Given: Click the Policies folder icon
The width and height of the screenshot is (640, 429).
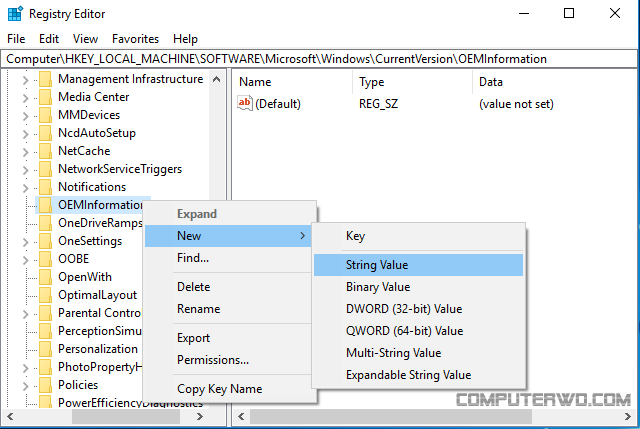Looking at the screenshot, I should (45, 385).
